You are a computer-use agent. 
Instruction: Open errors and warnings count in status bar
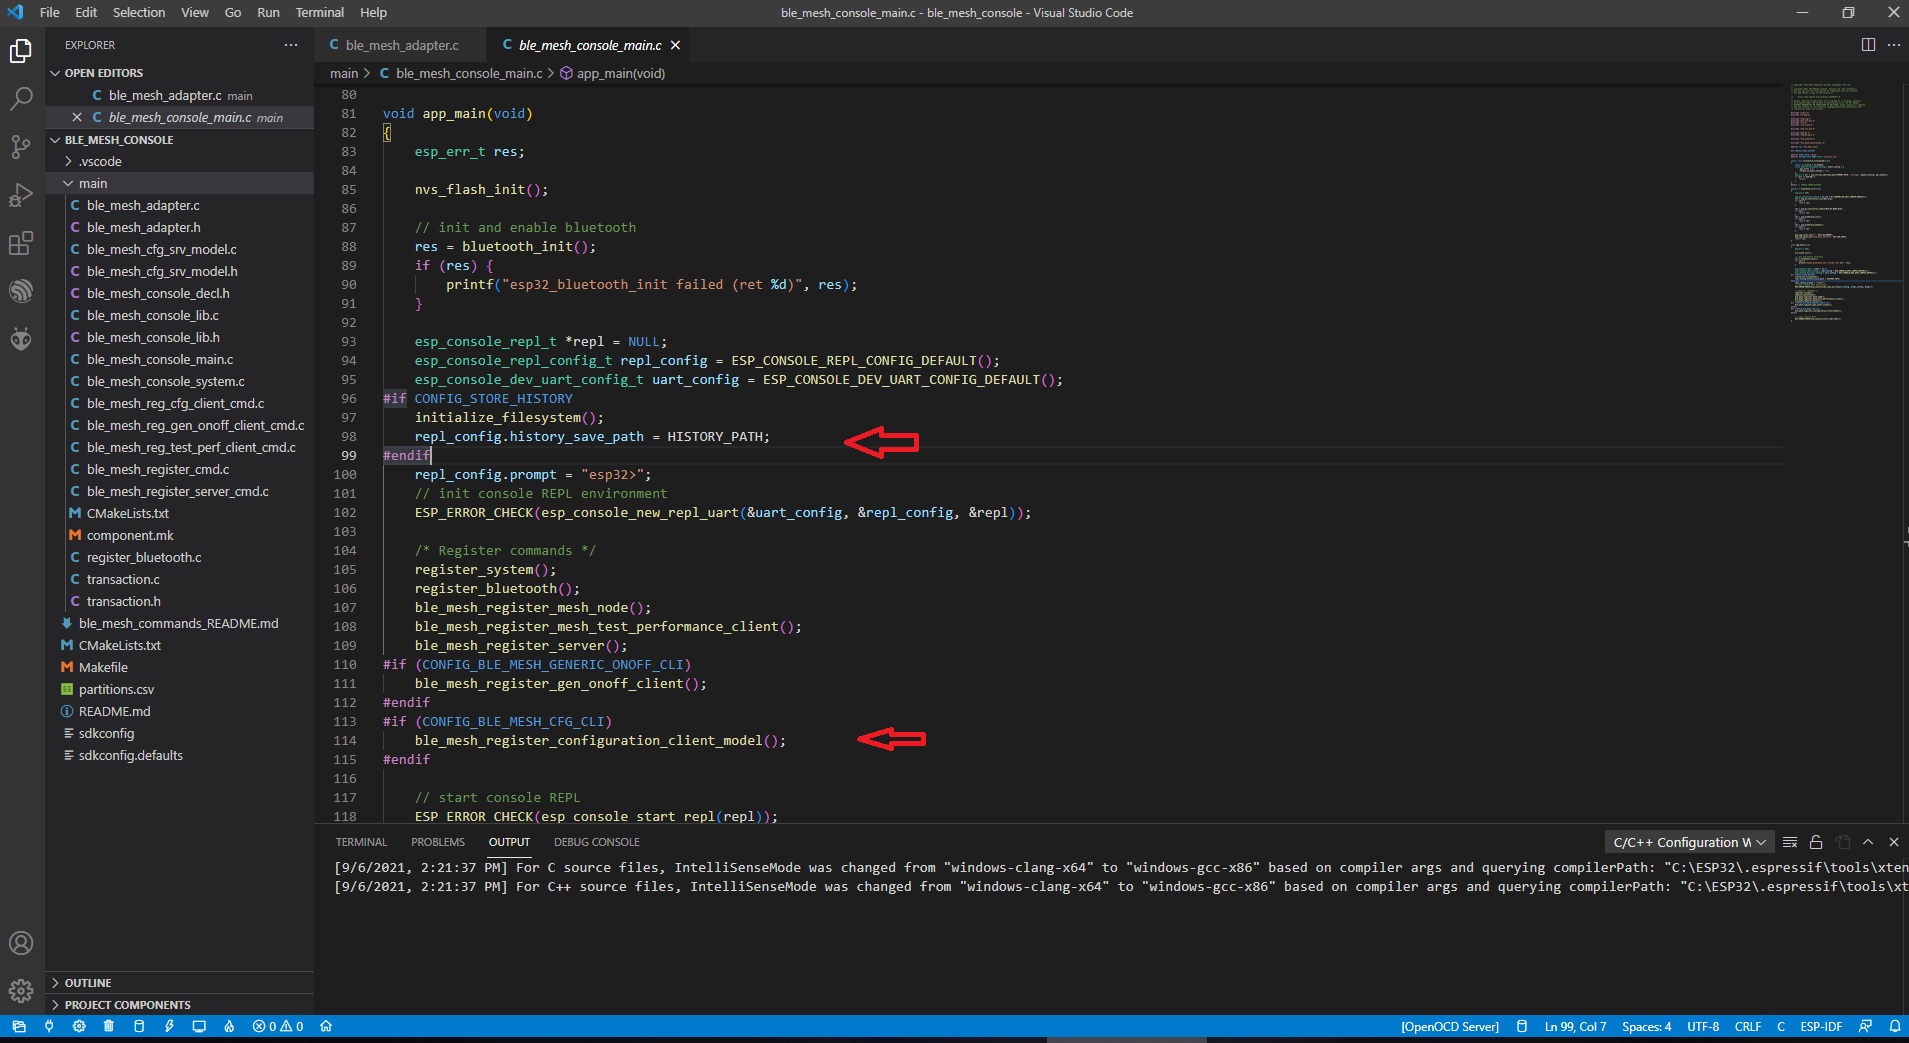[278, 1026]
